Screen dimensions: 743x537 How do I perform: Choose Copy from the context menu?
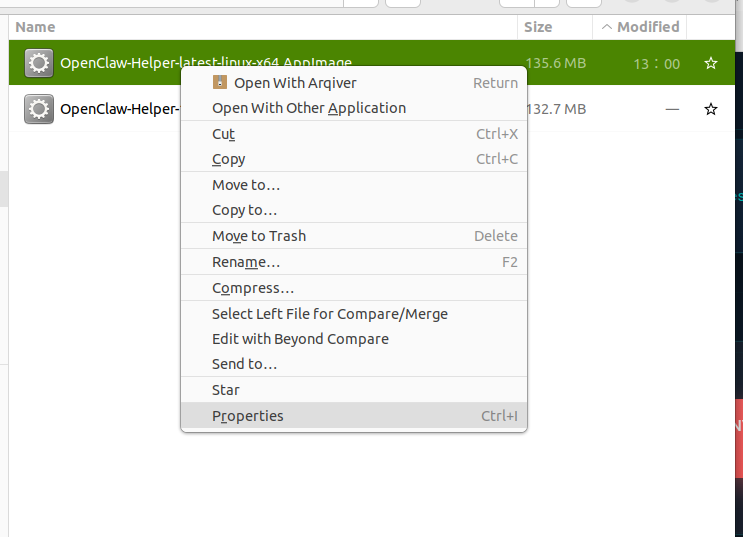228,159
